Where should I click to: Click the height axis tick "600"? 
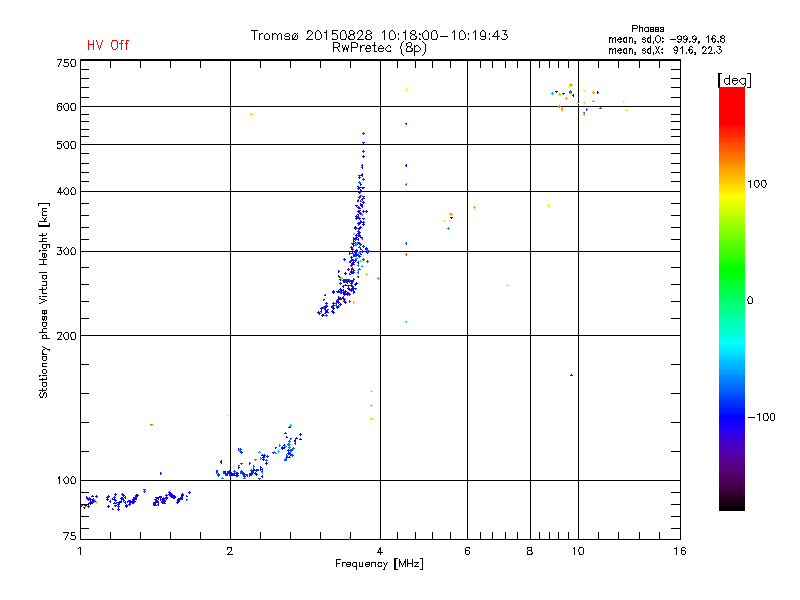tap(66, 107)
